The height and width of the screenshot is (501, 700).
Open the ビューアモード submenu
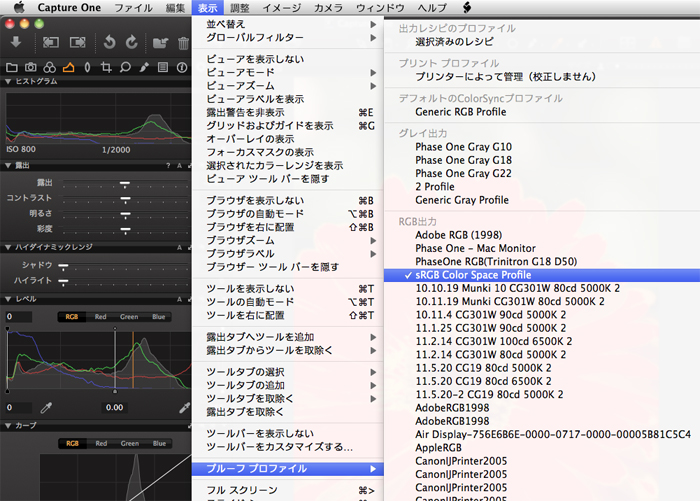click(288, 72)
